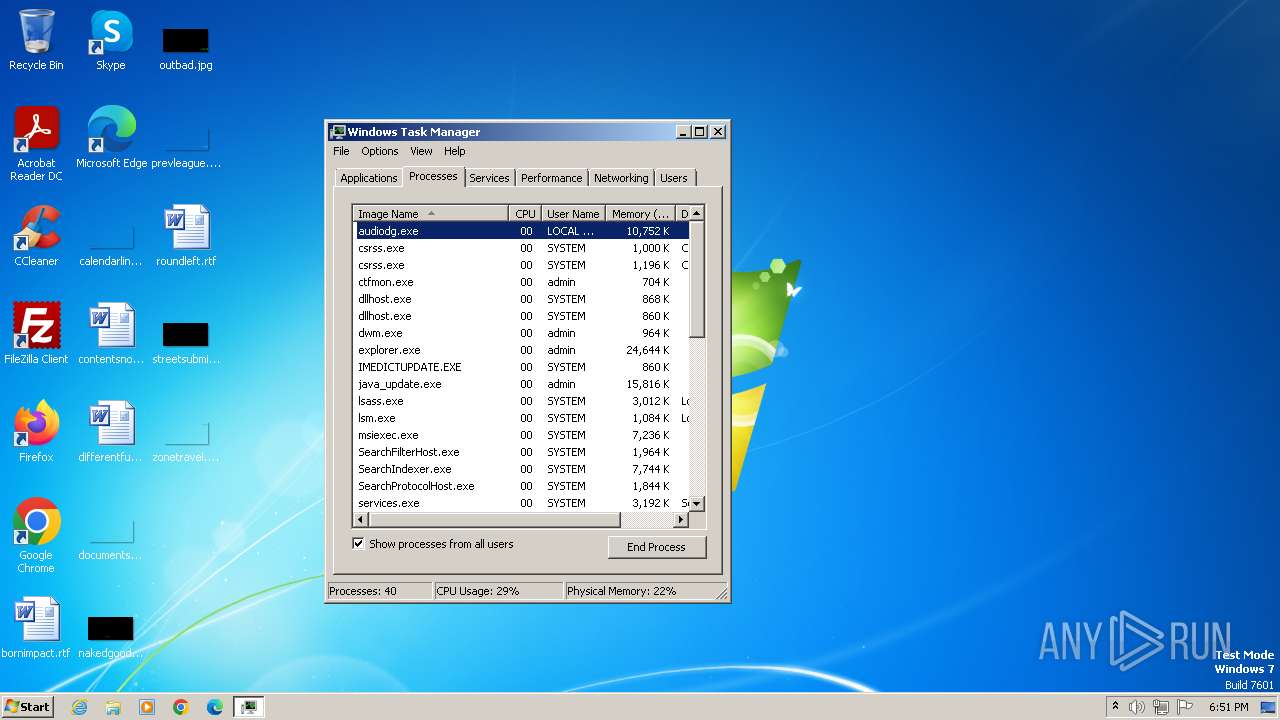Open the CCleaner desktop shortcut
This screenshot has width=1280, height=720.
coord(36,236)
